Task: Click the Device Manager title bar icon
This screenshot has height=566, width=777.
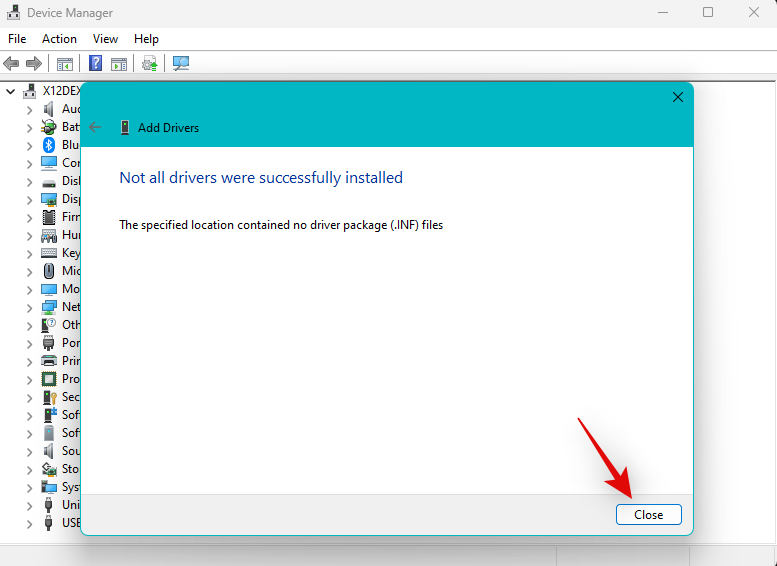Action: [14, 12]
